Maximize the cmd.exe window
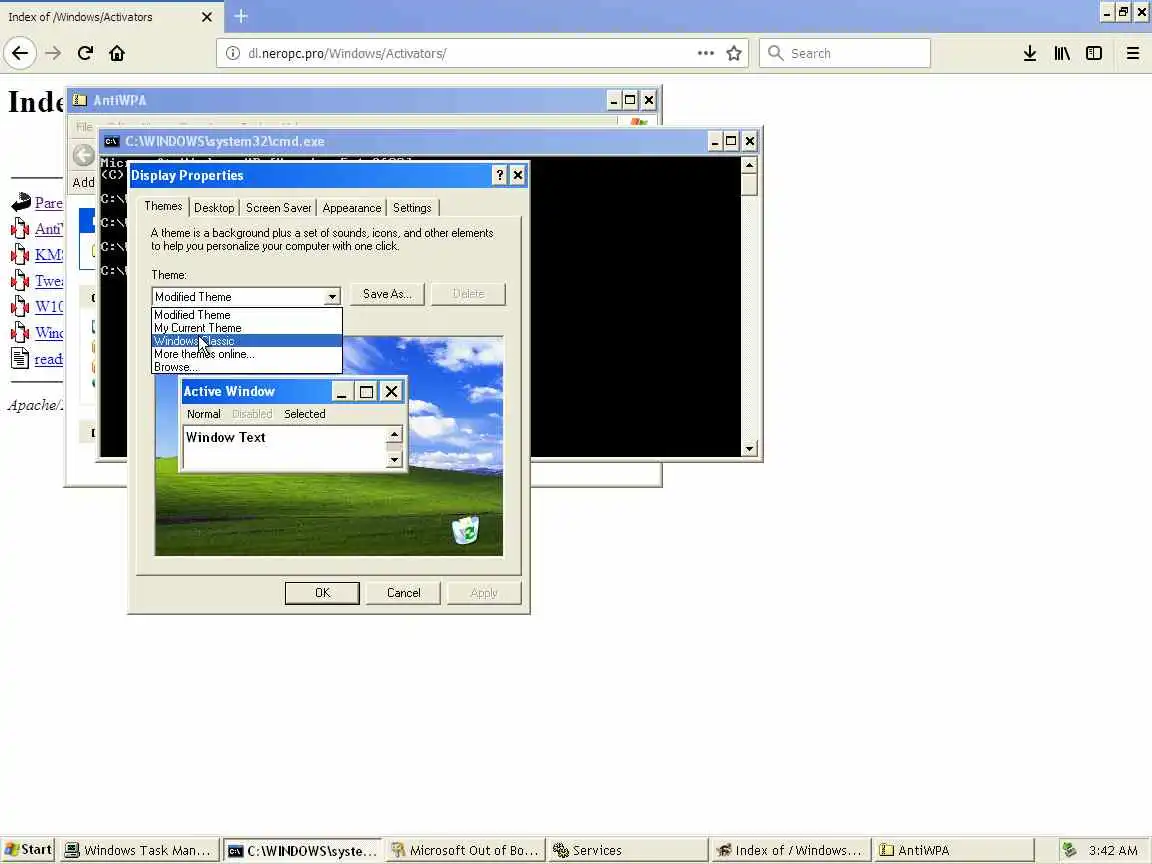 point(731,141)
